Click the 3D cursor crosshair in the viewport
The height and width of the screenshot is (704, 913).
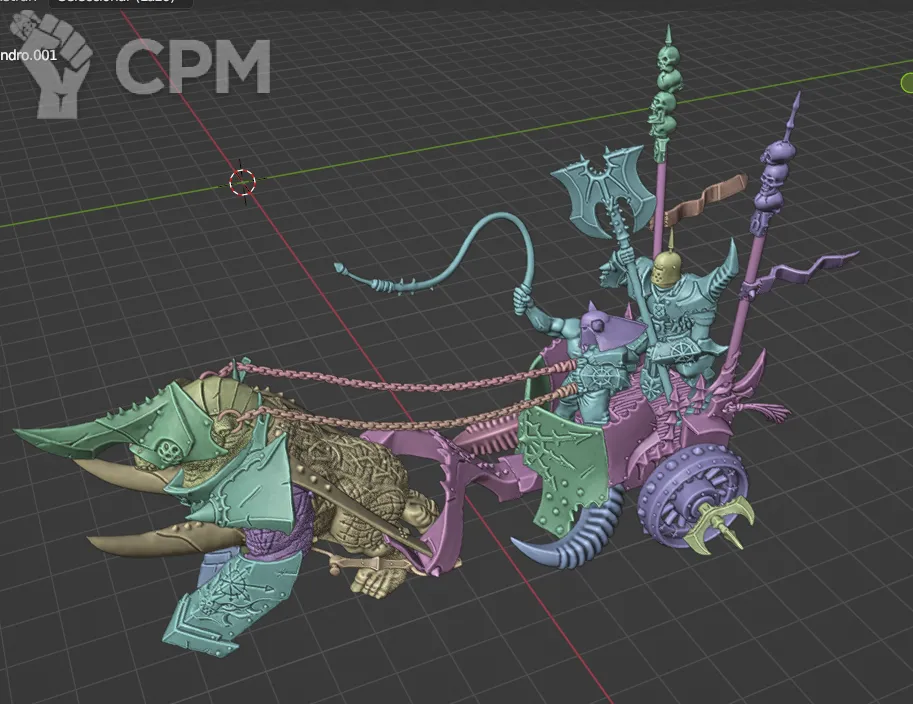[242, 182]
